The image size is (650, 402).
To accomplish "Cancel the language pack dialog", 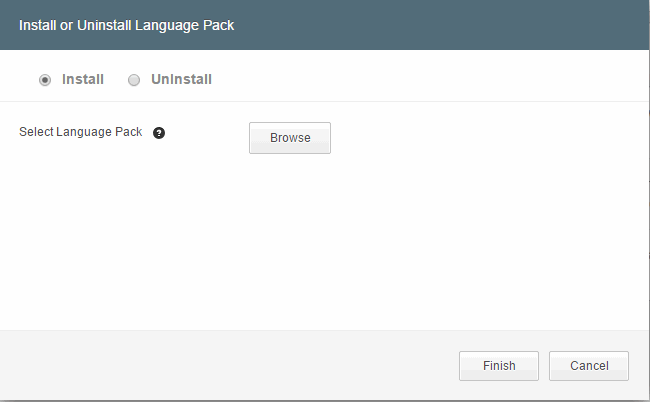I will [589, 366].
